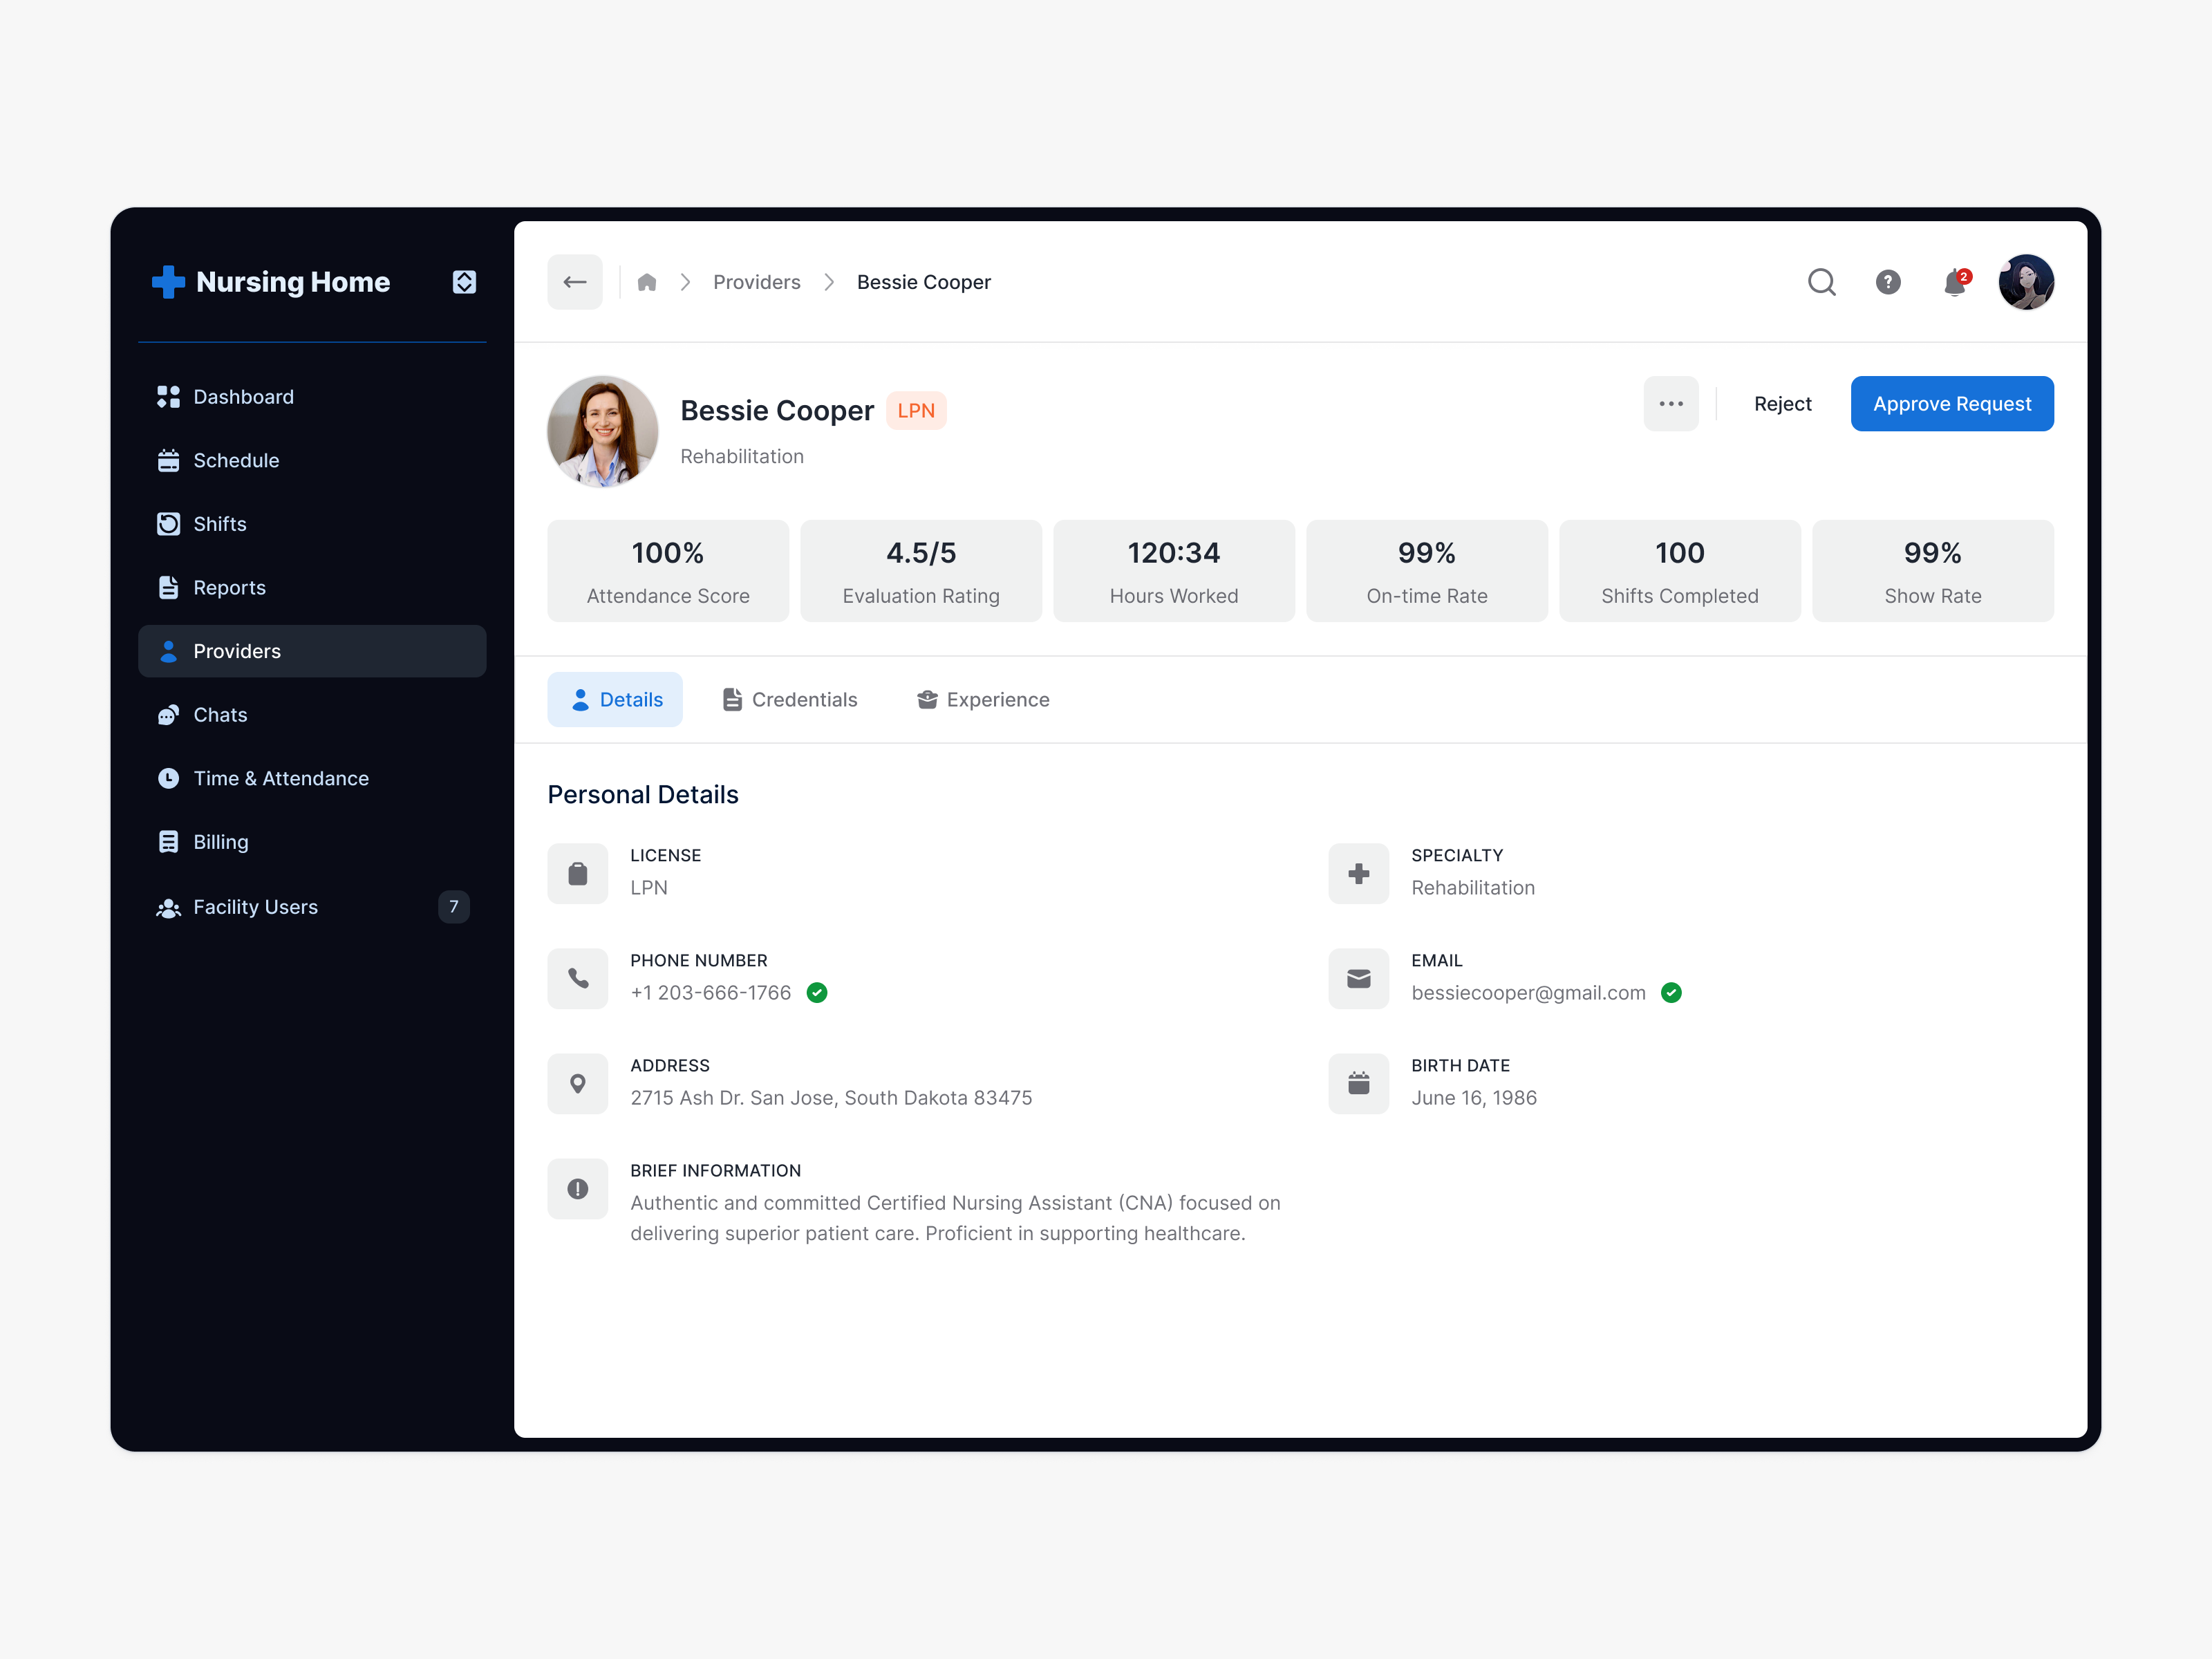Click the birth date calendar icon
2212x1659 pixels.
click(x=1359, y=1084)
